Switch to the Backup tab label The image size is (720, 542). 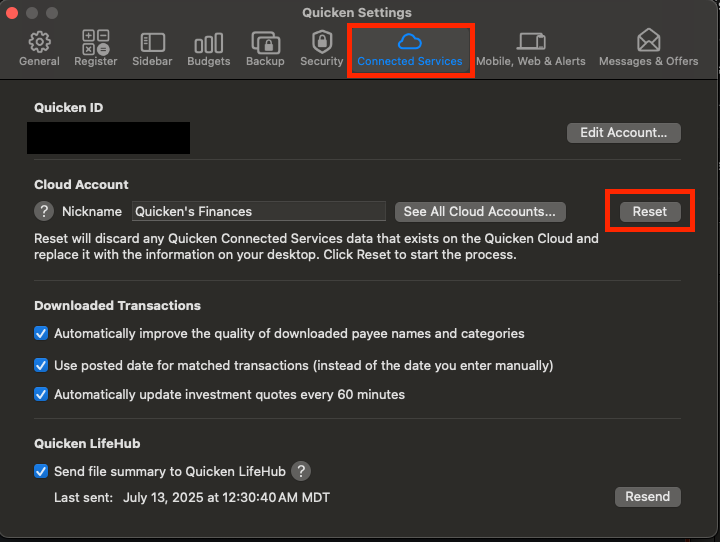click(265, 61)
